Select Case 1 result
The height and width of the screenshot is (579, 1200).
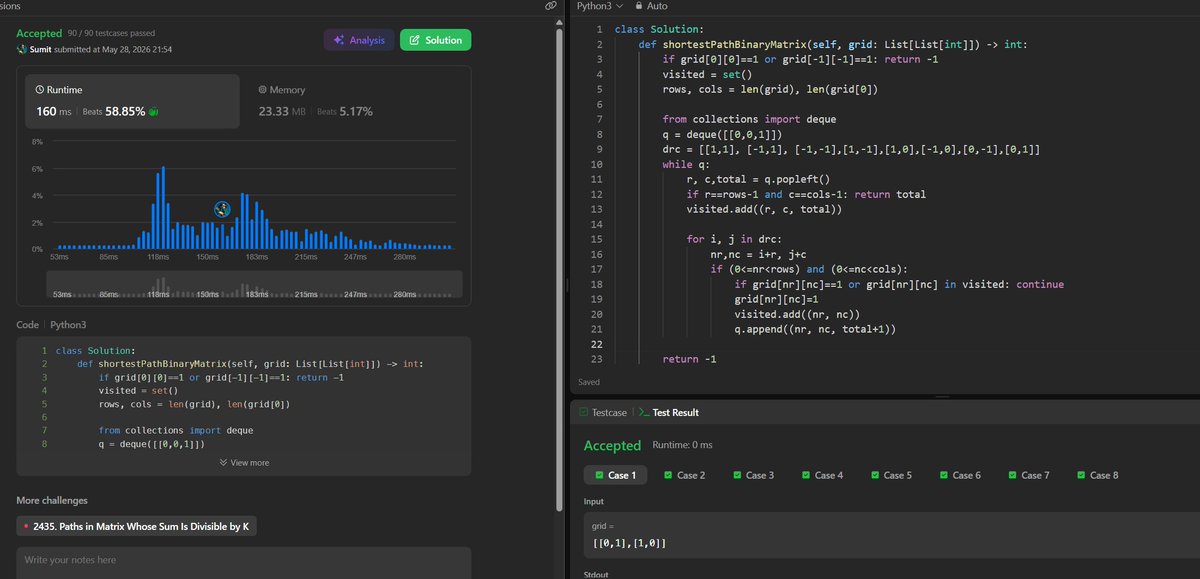click(x=615, y=475)
